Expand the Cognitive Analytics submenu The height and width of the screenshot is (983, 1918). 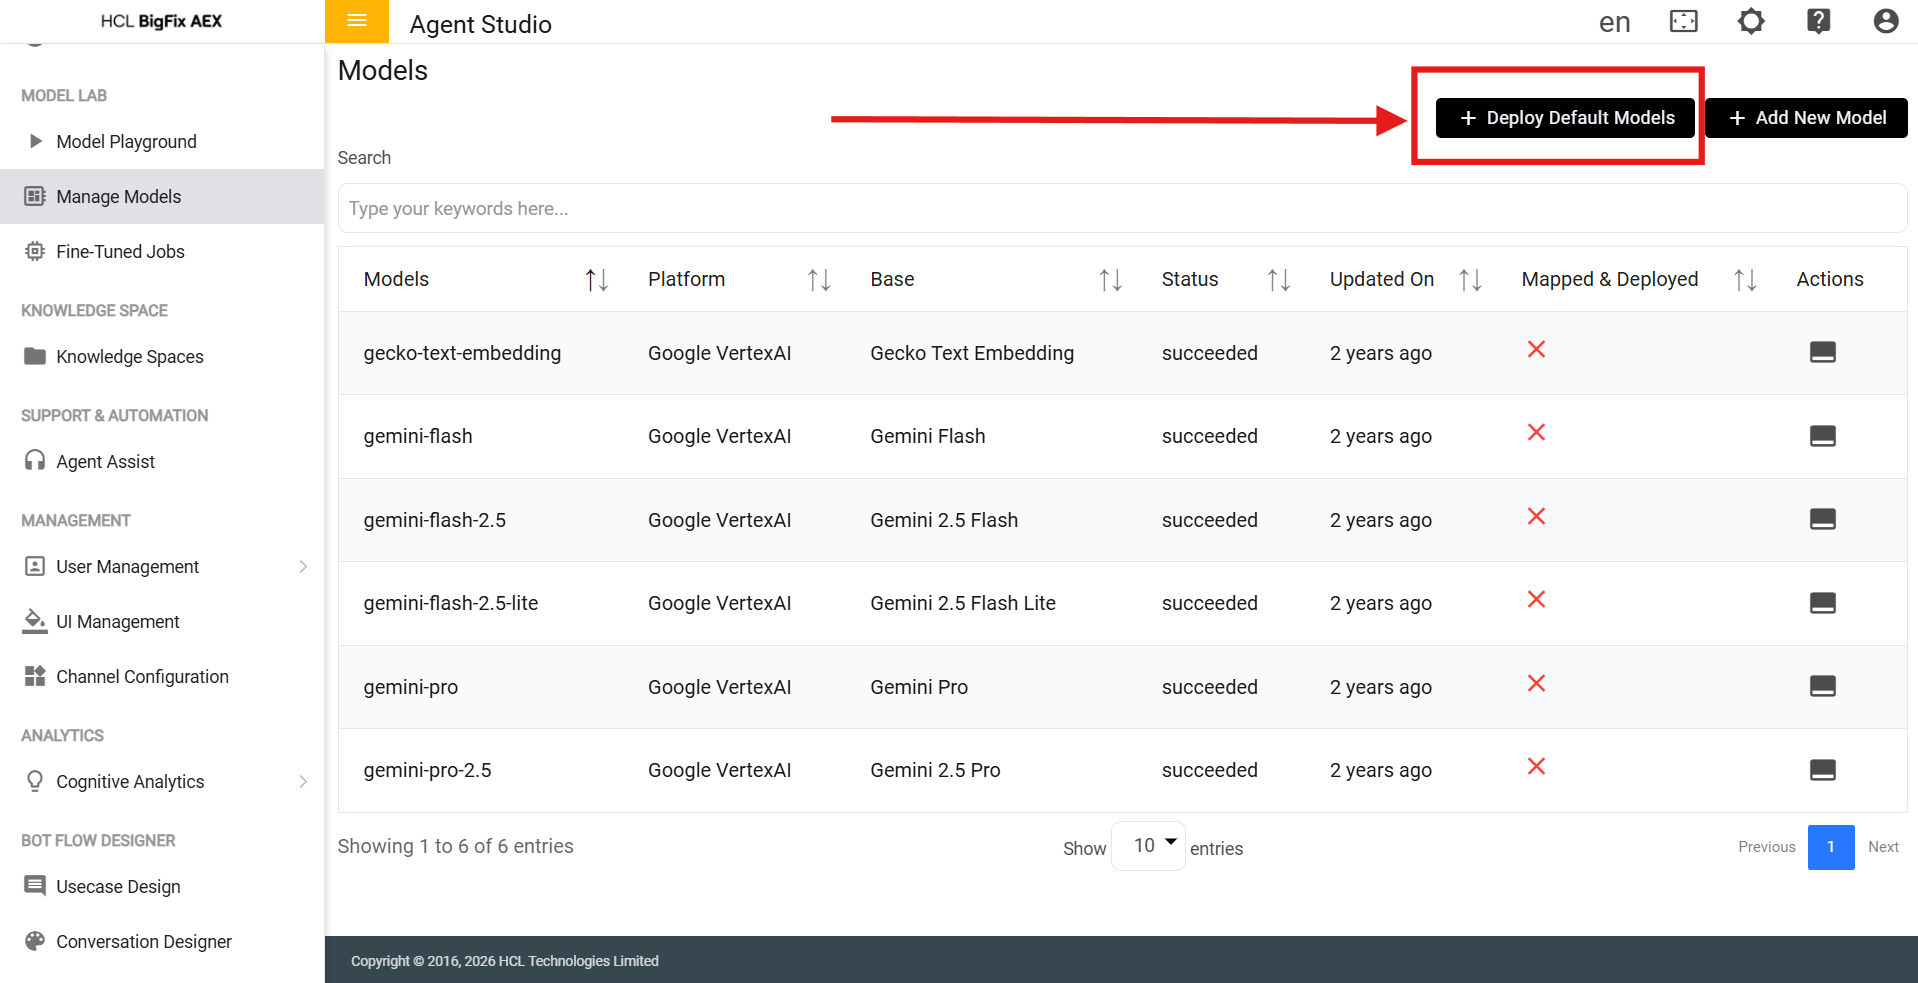(x=303, y=782)
